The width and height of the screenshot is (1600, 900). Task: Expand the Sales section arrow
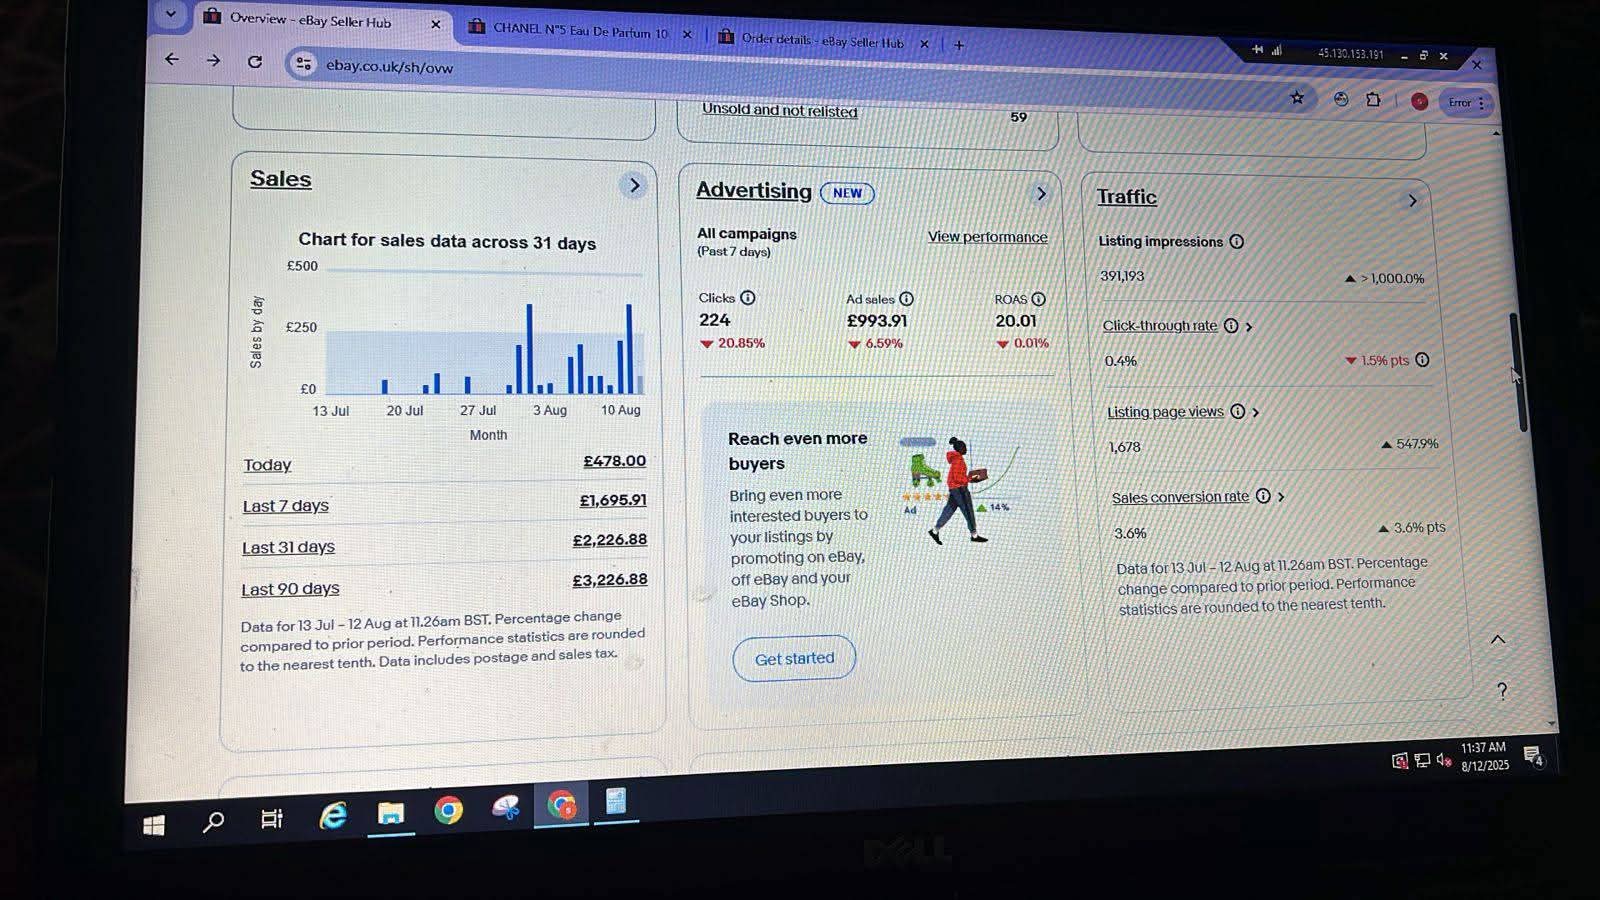[633, 185]
